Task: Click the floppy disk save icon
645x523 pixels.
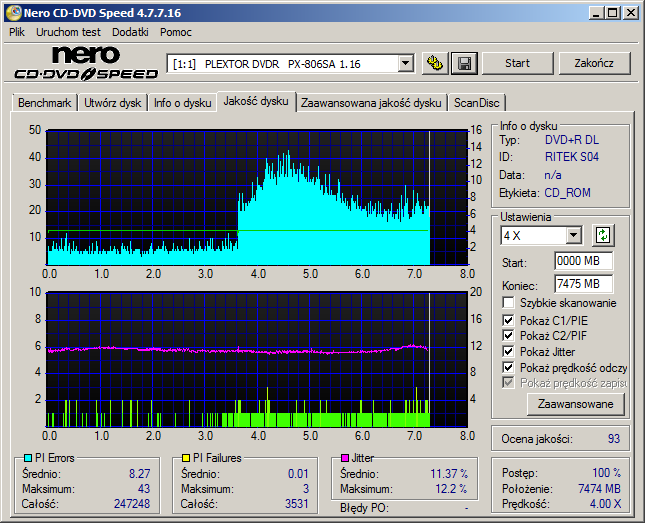Action: (x=464, y=63)
